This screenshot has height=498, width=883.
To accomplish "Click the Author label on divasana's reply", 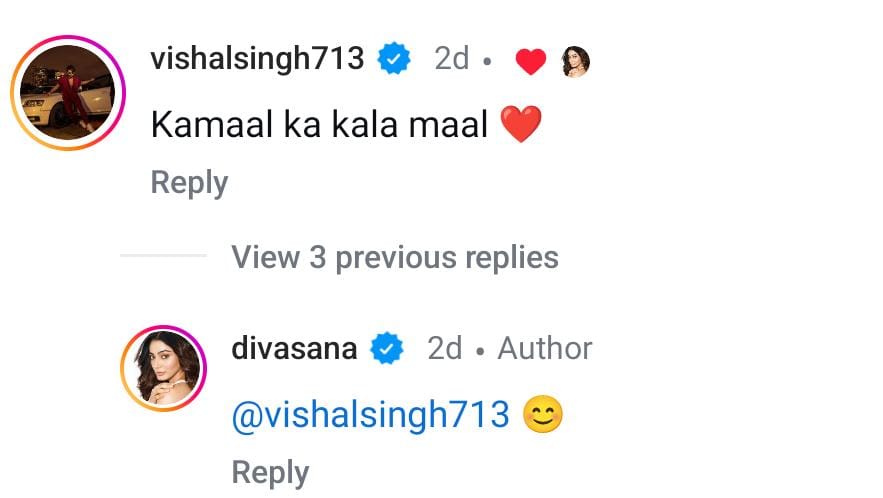I will point(545,348).
